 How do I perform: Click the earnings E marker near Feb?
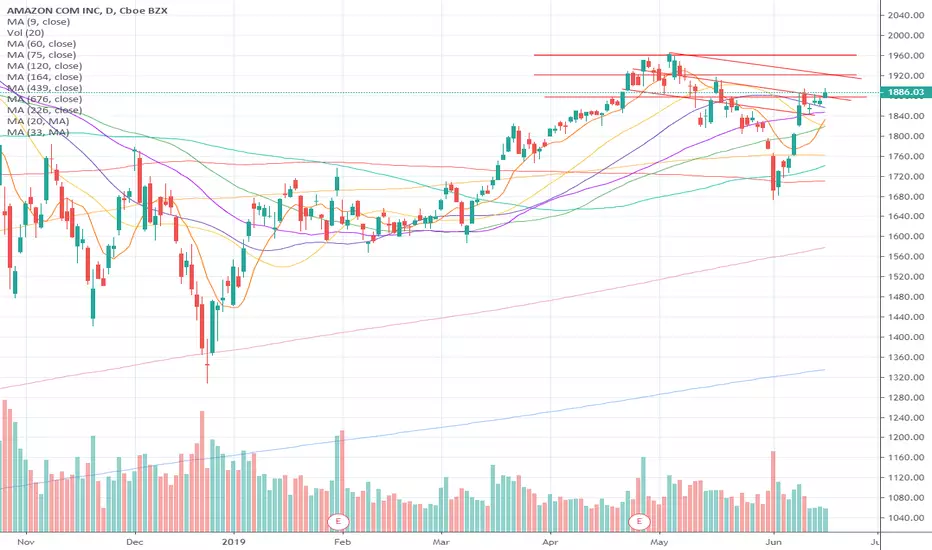(x=338, y=522)
